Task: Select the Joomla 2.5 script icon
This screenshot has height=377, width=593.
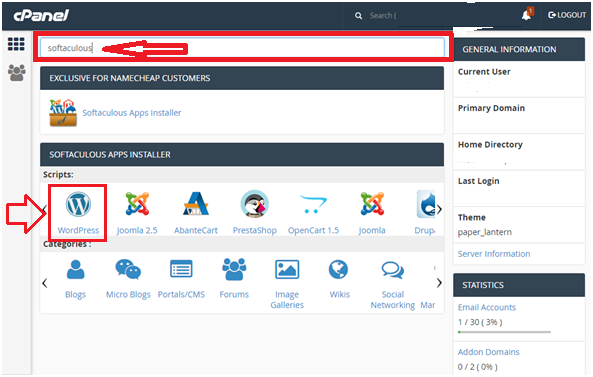Action: 137,213
